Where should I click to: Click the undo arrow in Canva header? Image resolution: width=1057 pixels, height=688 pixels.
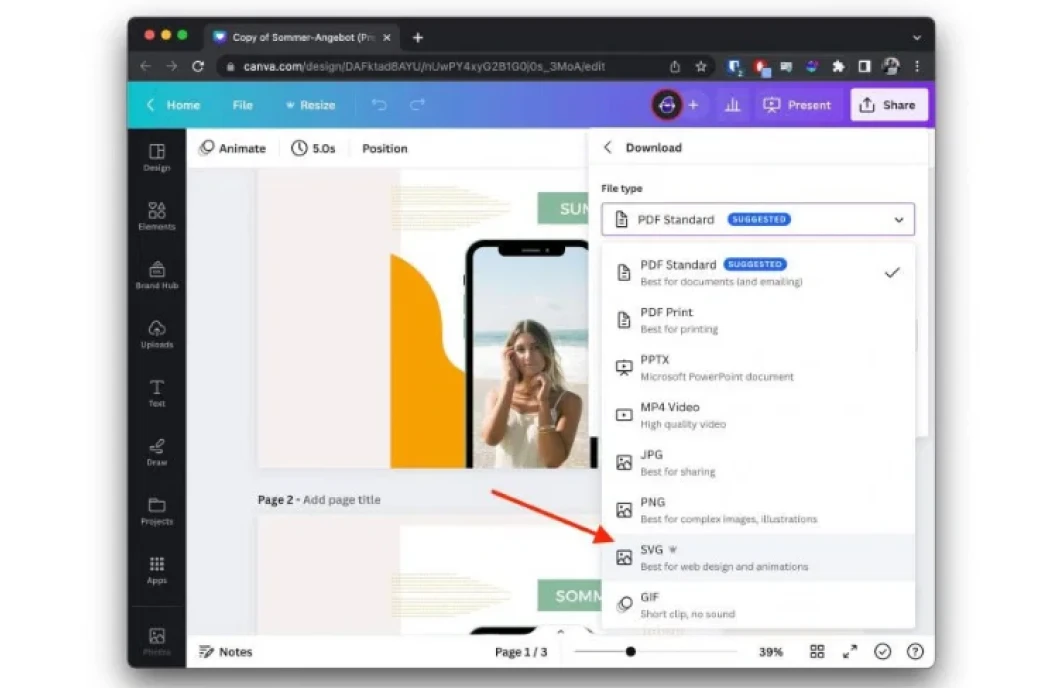[x=379, y=104]
